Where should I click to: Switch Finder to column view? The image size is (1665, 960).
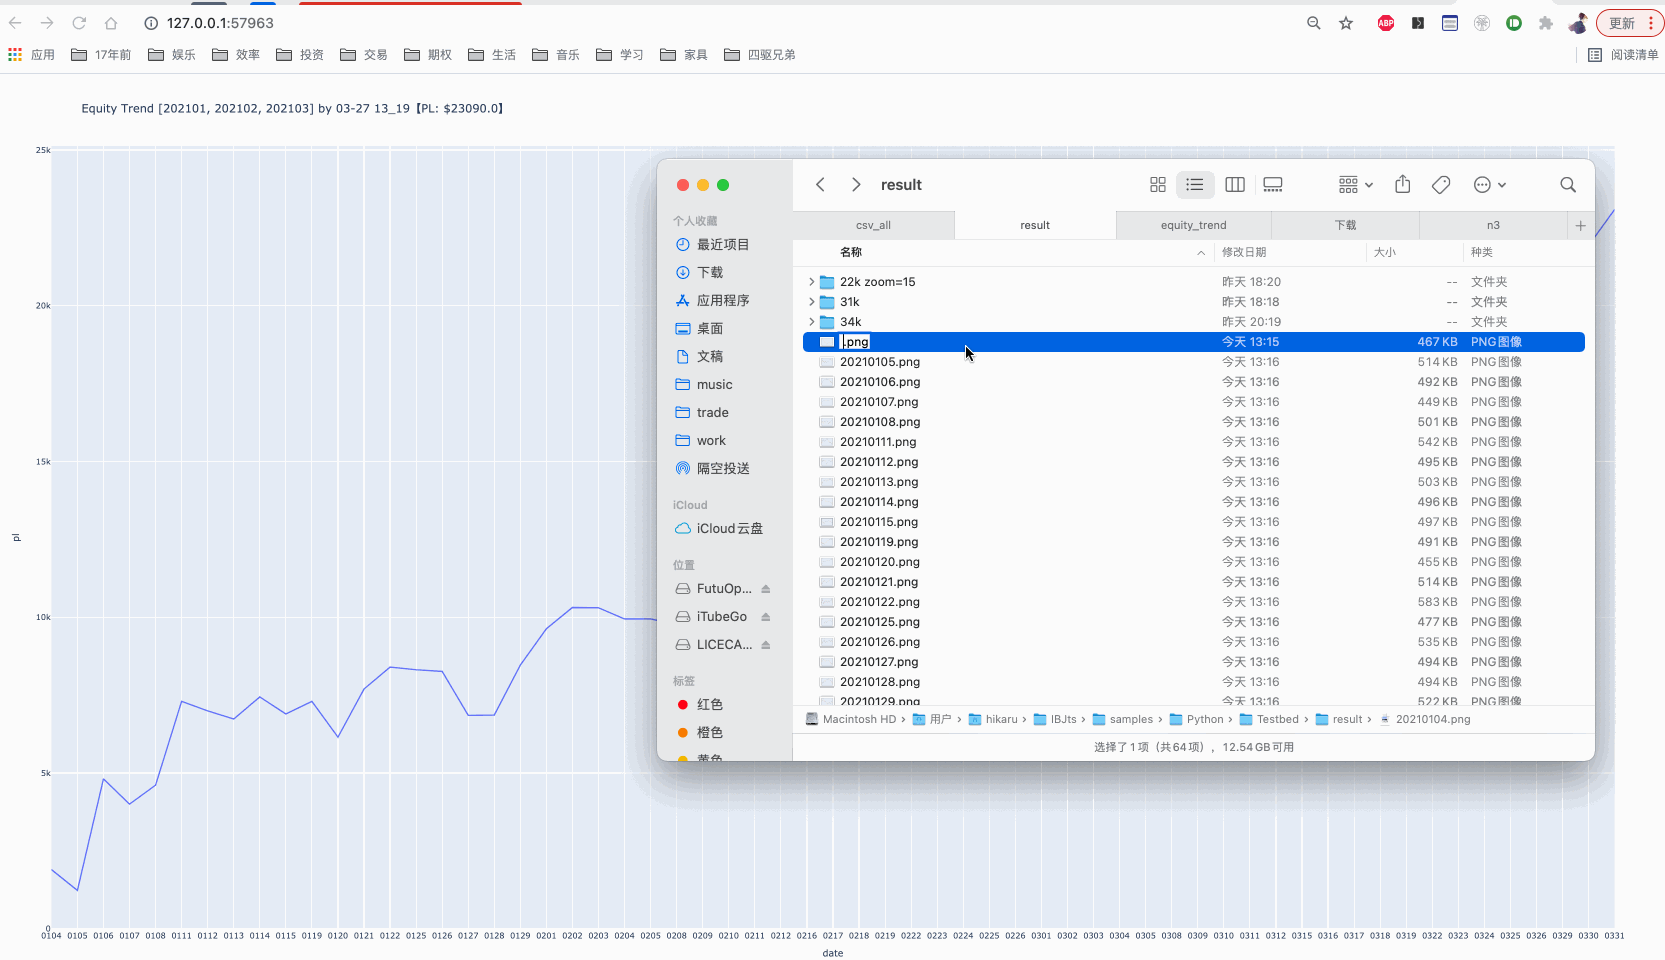point(1235,185)
